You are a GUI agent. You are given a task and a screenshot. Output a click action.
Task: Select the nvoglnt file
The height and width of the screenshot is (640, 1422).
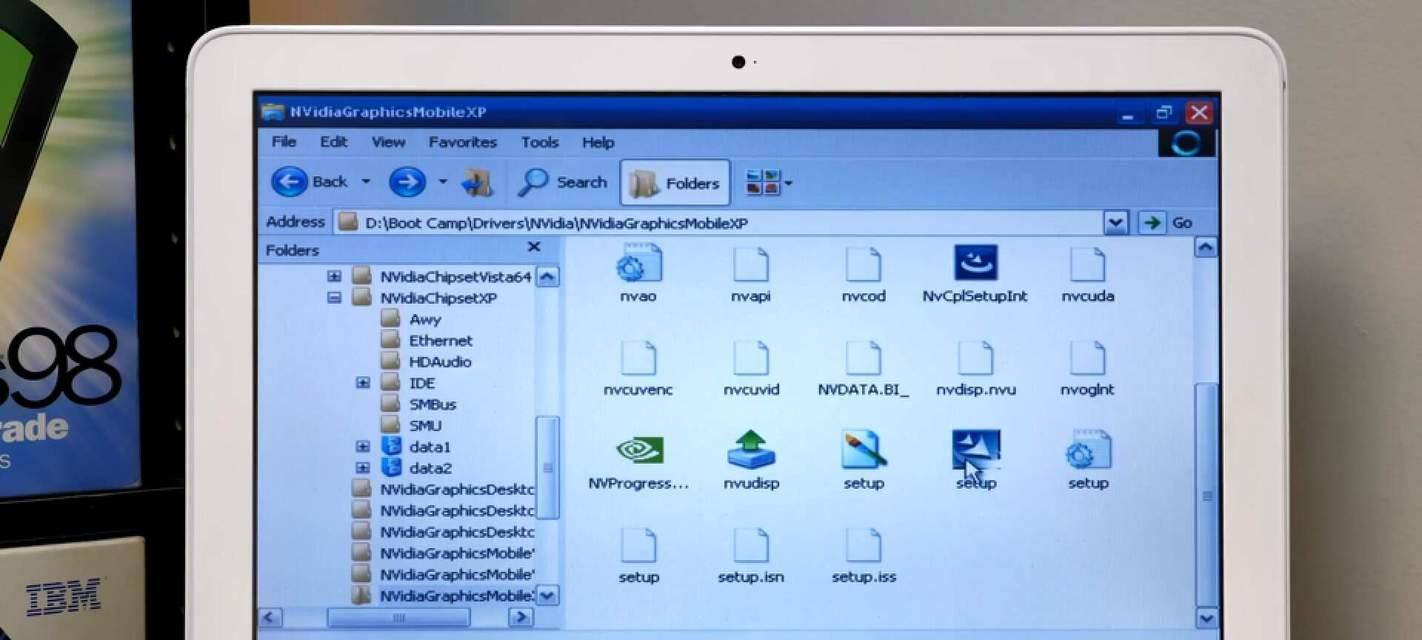[x=1087, y=369]
